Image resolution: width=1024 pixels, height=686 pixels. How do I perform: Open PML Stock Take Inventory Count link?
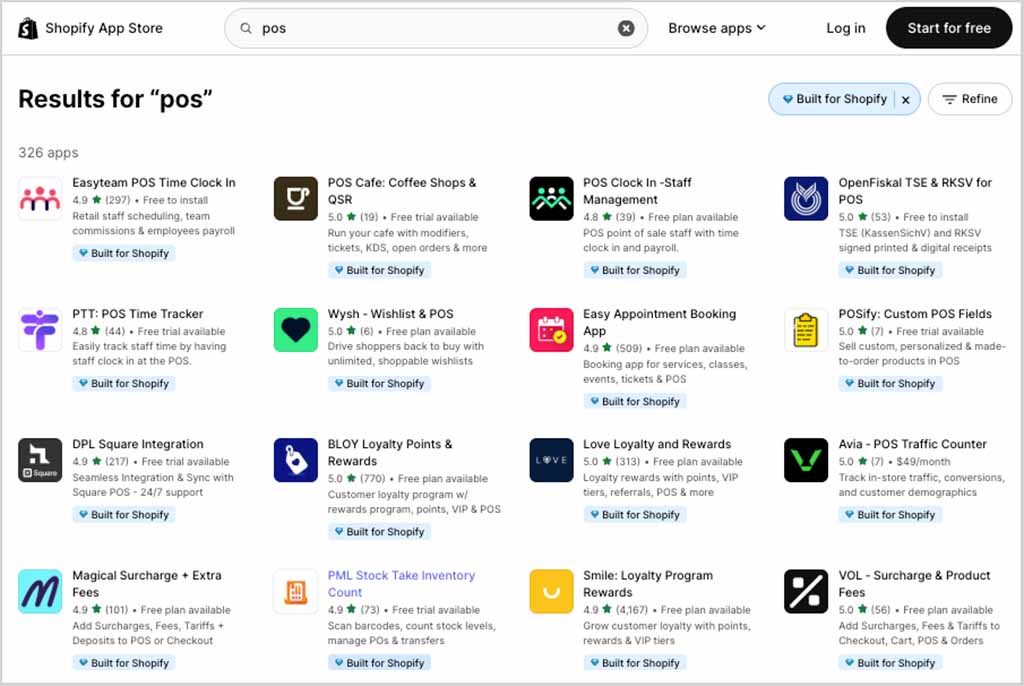[401, 583]
